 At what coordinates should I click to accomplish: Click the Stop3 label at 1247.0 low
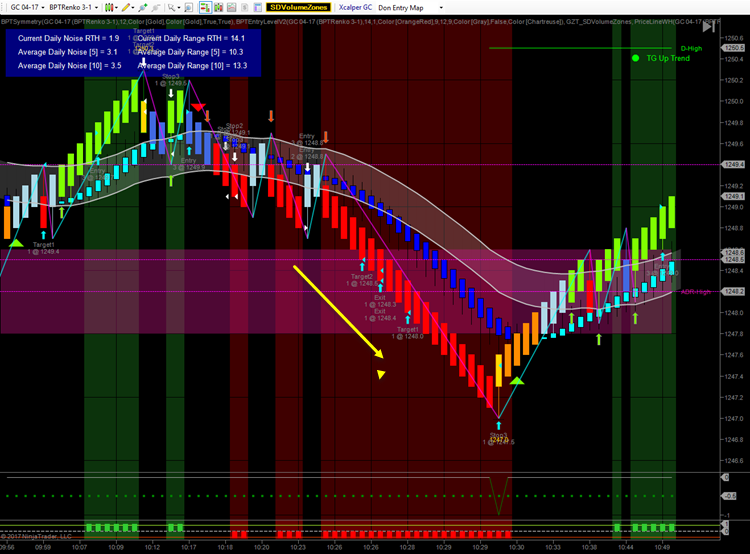point(498,439)
